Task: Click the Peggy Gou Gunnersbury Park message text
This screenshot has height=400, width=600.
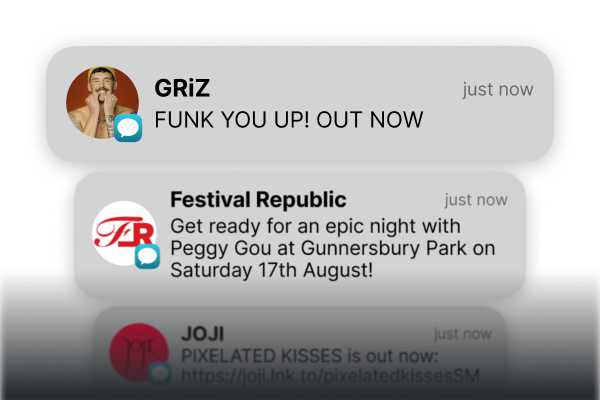Action: coord(333,248)
